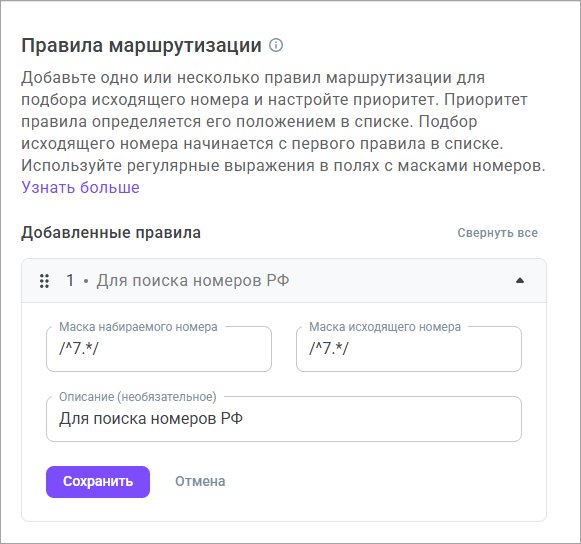
Task: Open the info icon beside Правила маршрутизации
Action: click(x=276, y=45)
